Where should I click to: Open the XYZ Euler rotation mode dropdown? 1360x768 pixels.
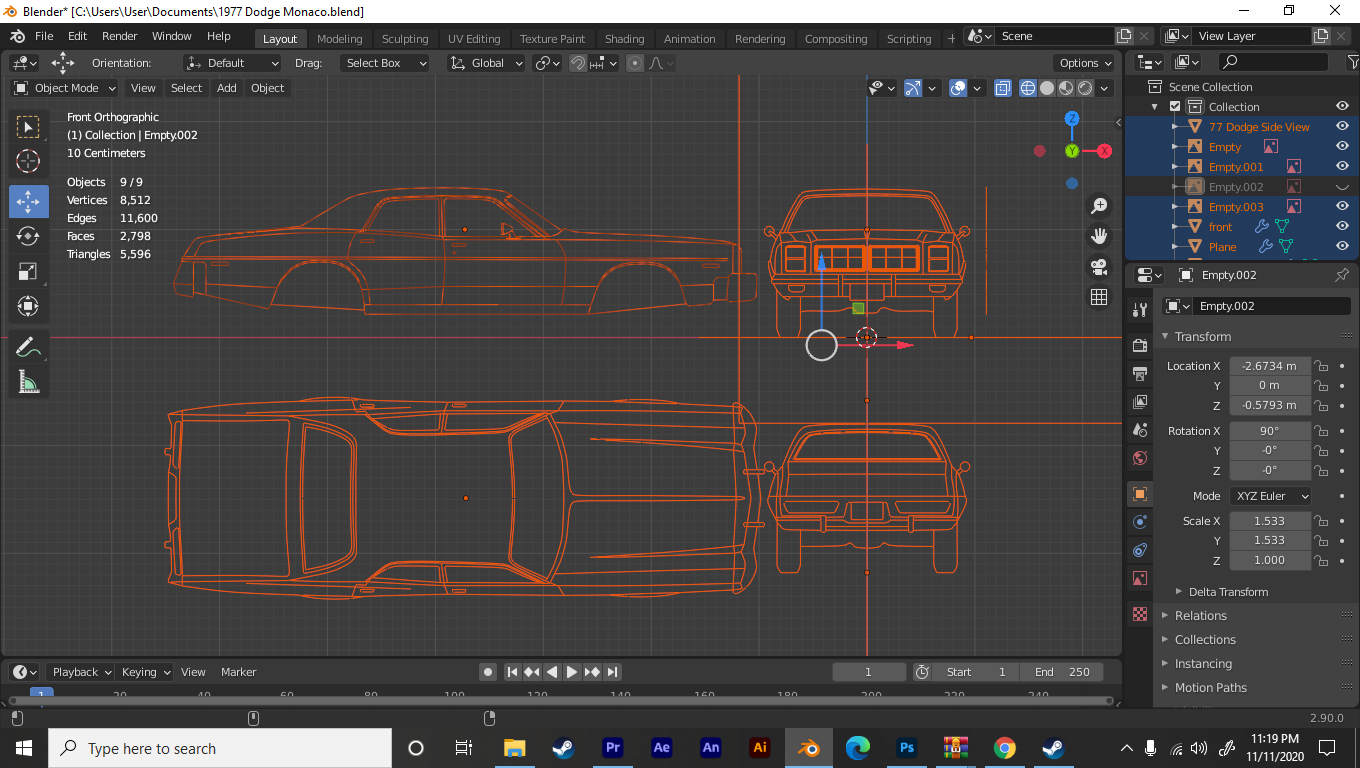coord(1270,496)
